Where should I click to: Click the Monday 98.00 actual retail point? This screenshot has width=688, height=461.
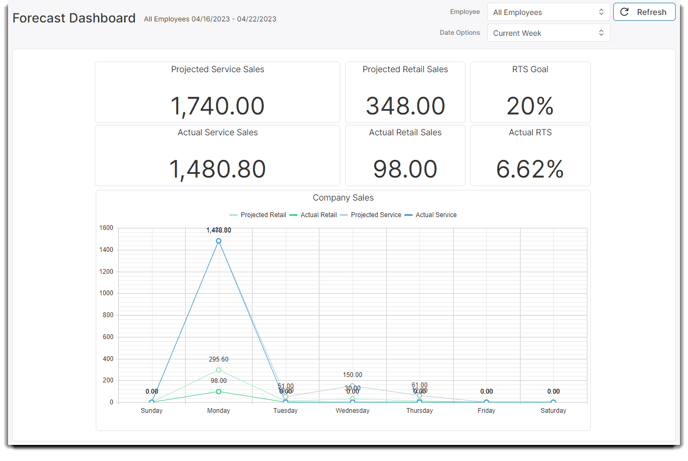click(x=219, y=391)
